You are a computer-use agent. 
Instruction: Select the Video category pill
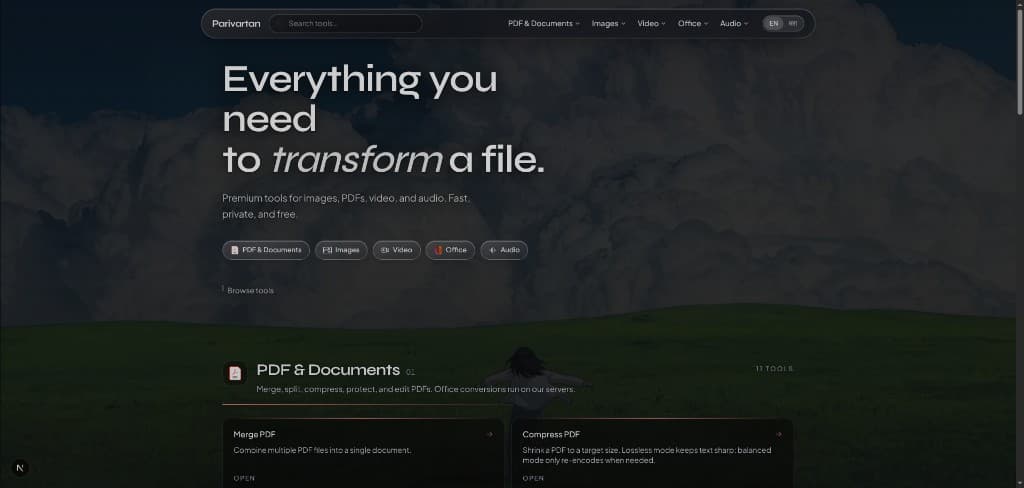[396, 250]
